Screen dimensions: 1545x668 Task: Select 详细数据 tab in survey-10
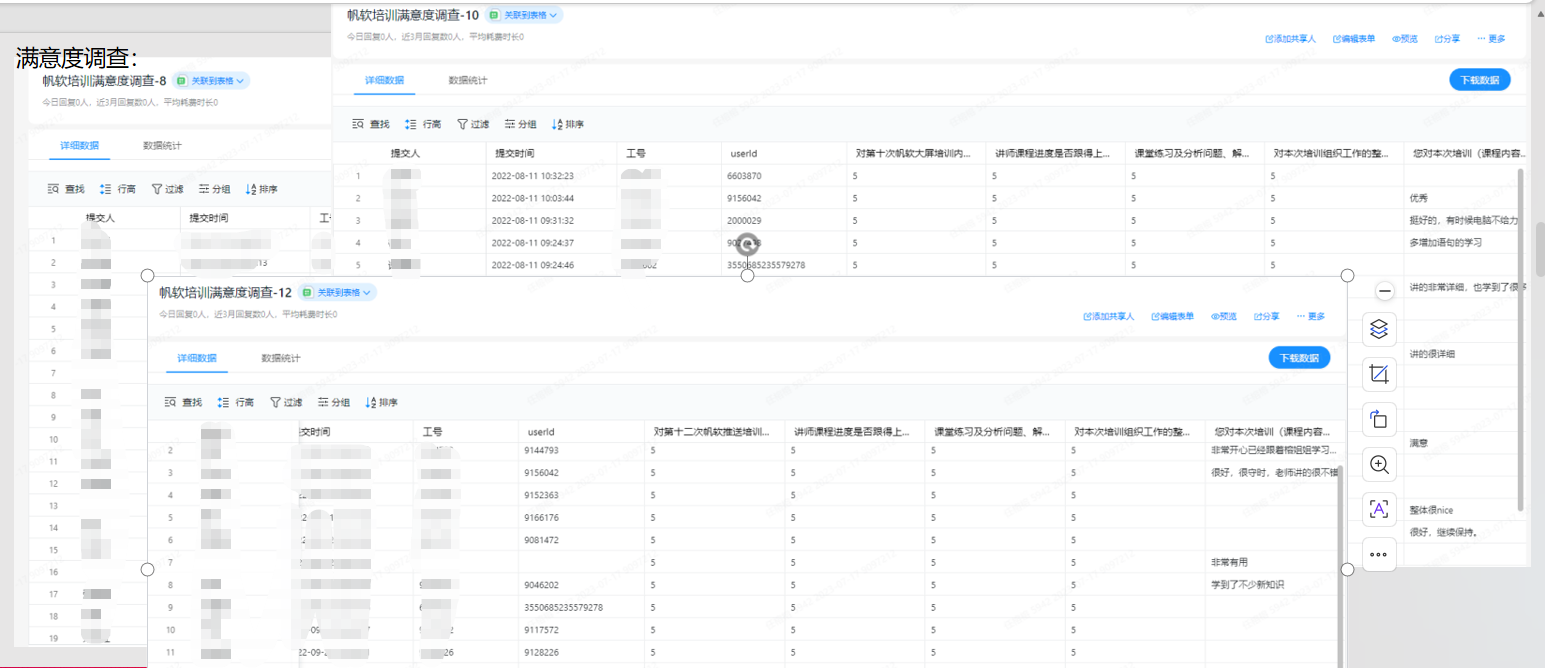[x=384, y=80]
